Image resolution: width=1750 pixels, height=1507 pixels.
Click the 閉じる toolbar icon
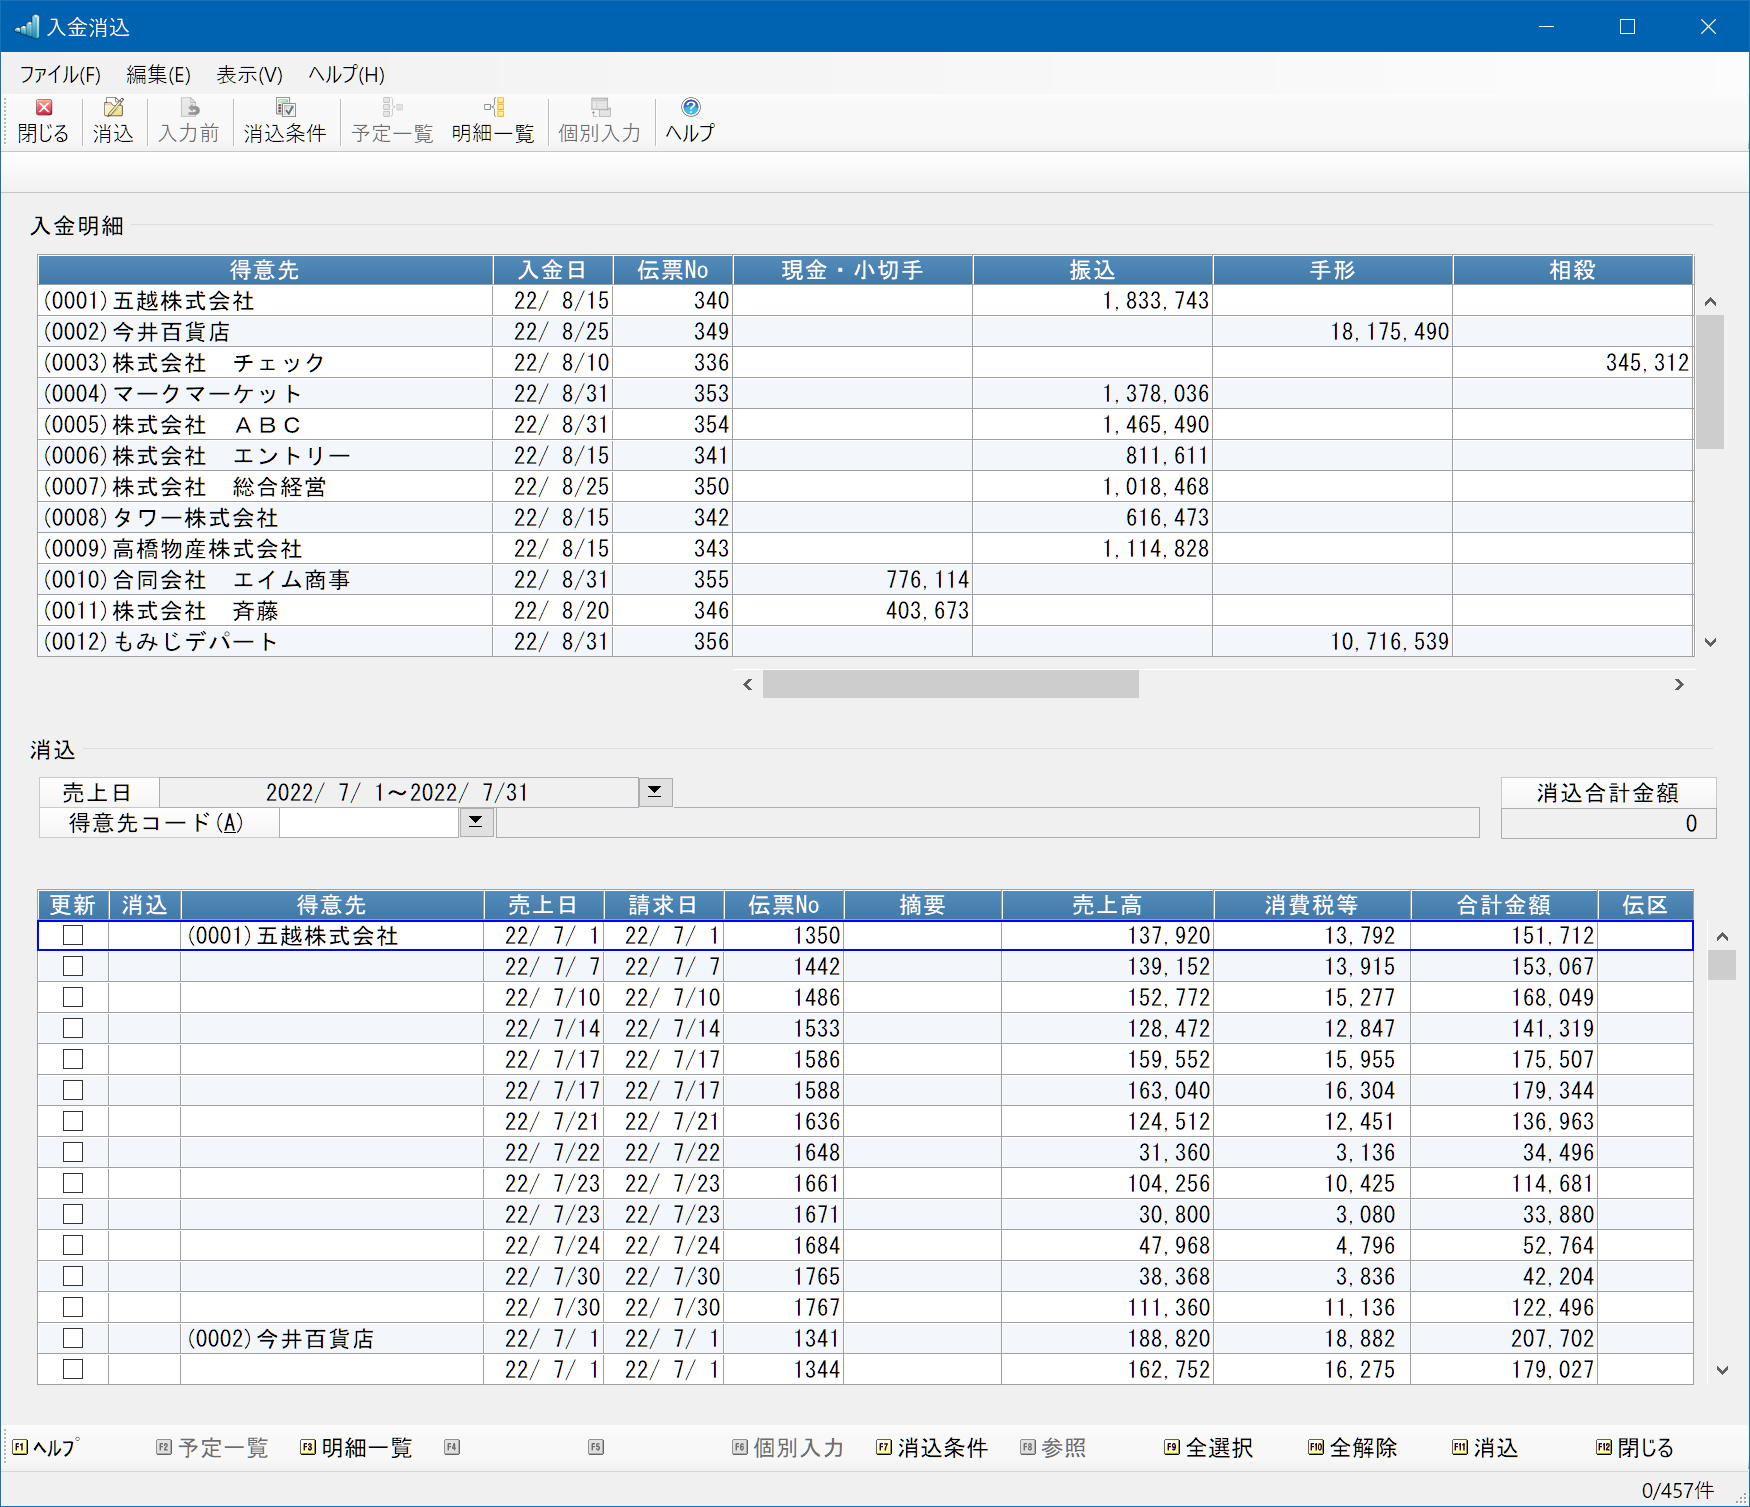click(x=43, y=120)
